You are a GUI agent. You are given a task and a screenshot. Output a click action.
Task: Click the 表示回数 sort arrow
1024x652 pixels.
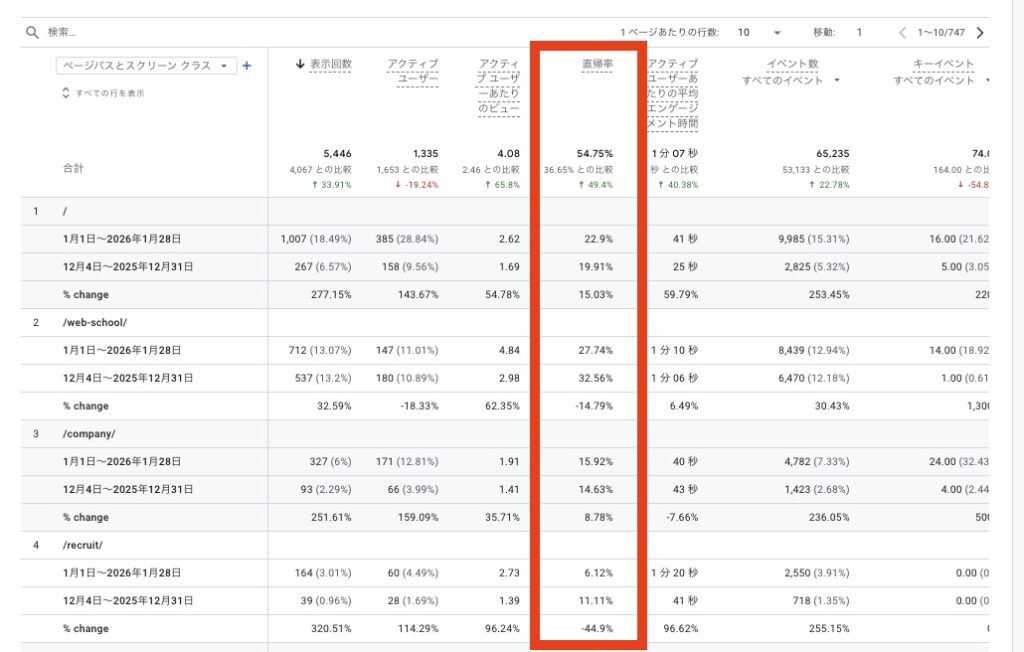tap(300, 65)
